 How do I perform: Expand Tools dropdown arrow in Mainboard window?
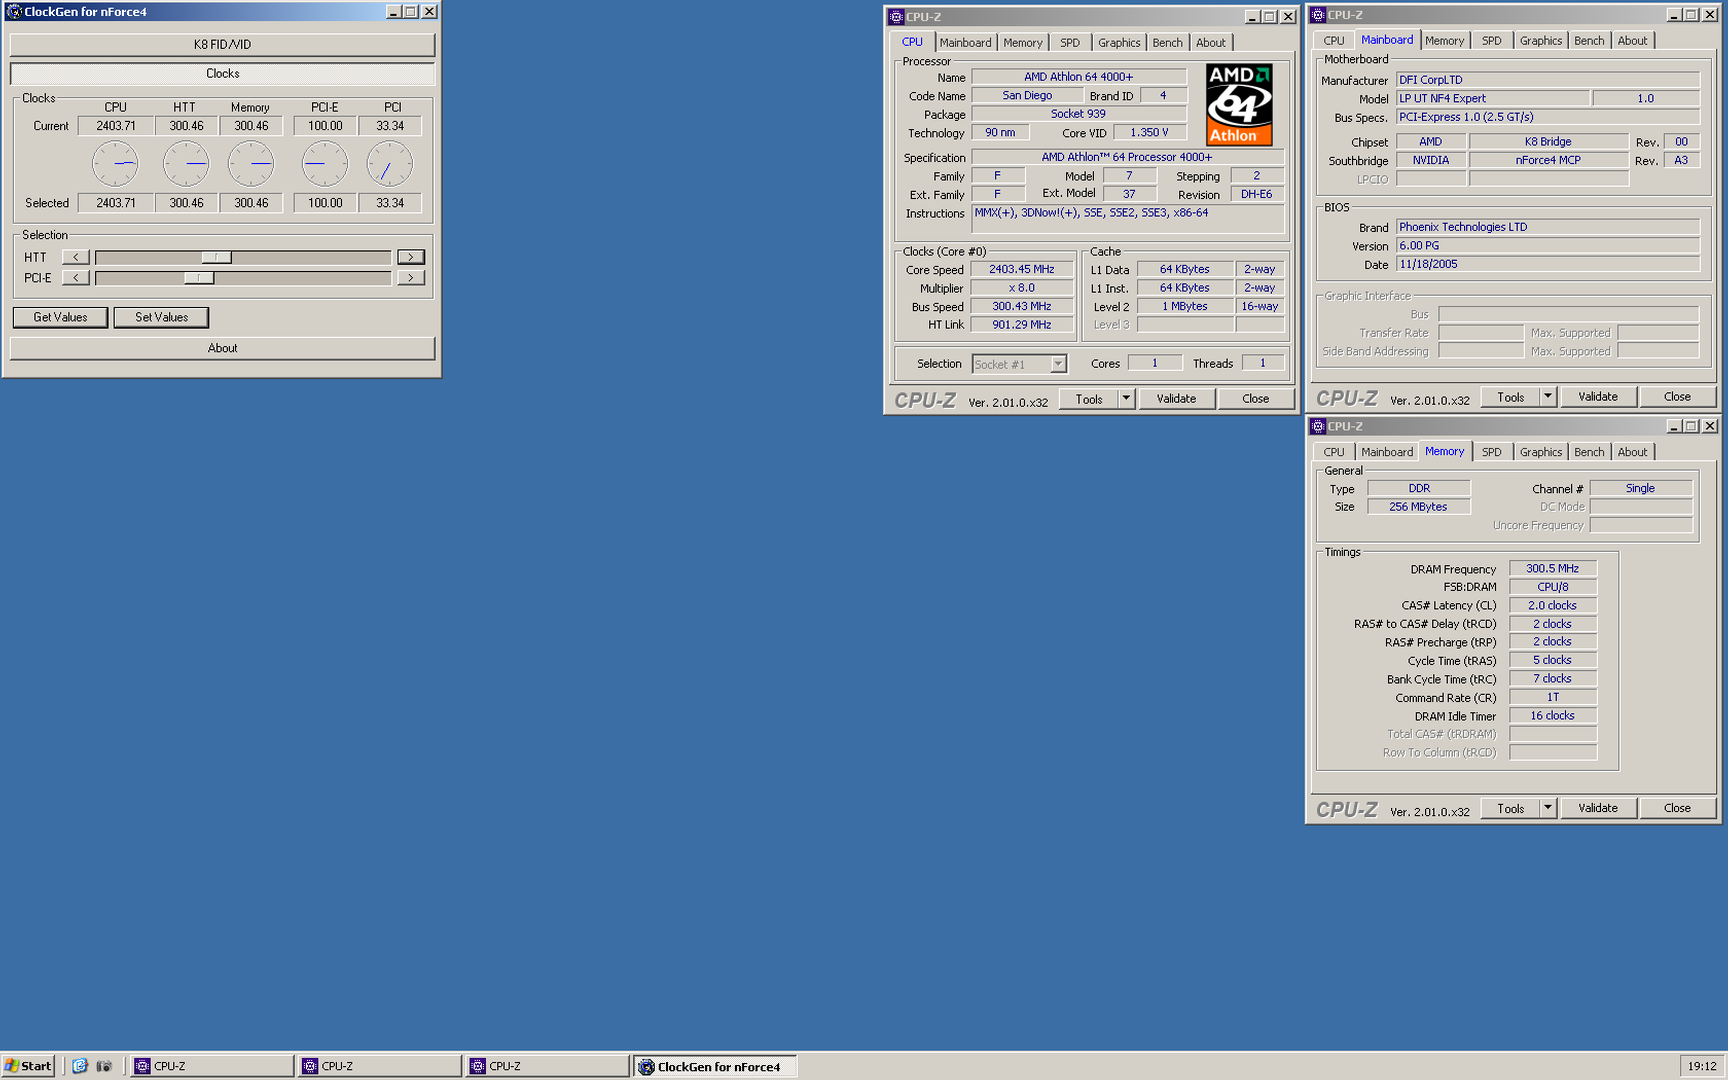point(1548,396)
